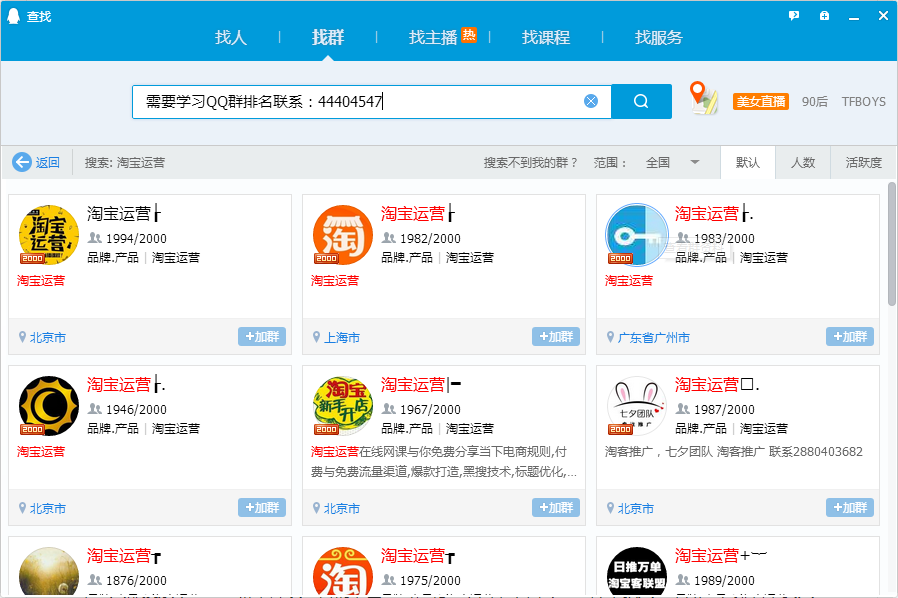Switch to 找课程 tab
Viewport: 898px width, 598px height.
(x=546, y=37)
